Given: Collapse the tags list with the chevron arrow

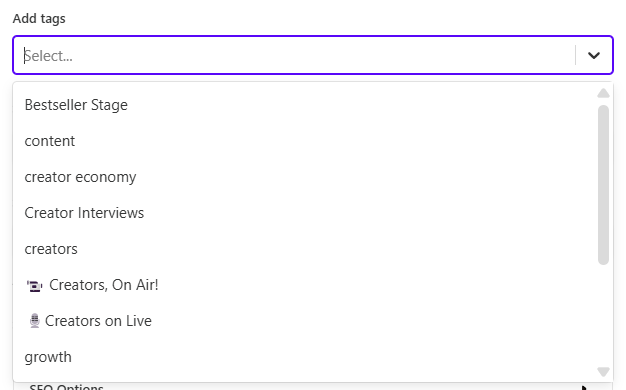Looking at the screenshot, I should [594, 55].
